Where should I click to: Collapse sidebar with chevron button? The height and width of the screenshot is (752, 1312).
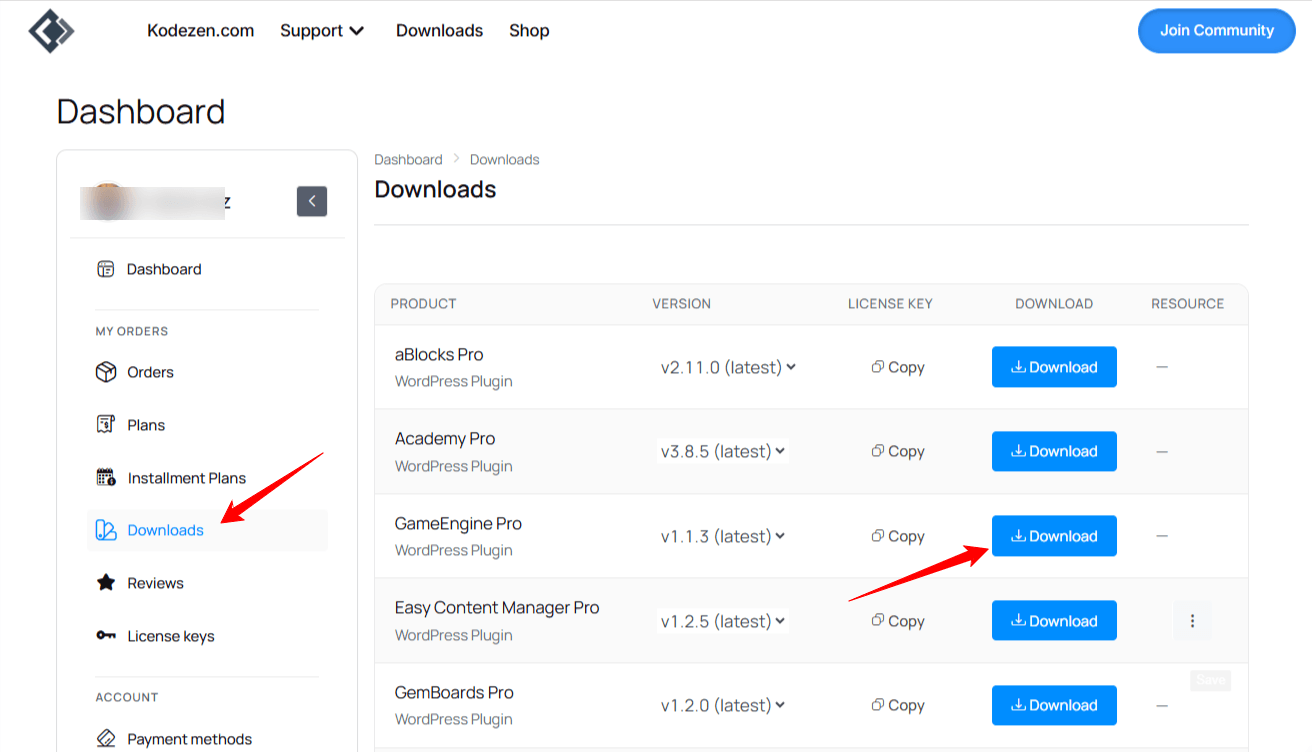tap(312, 201)
